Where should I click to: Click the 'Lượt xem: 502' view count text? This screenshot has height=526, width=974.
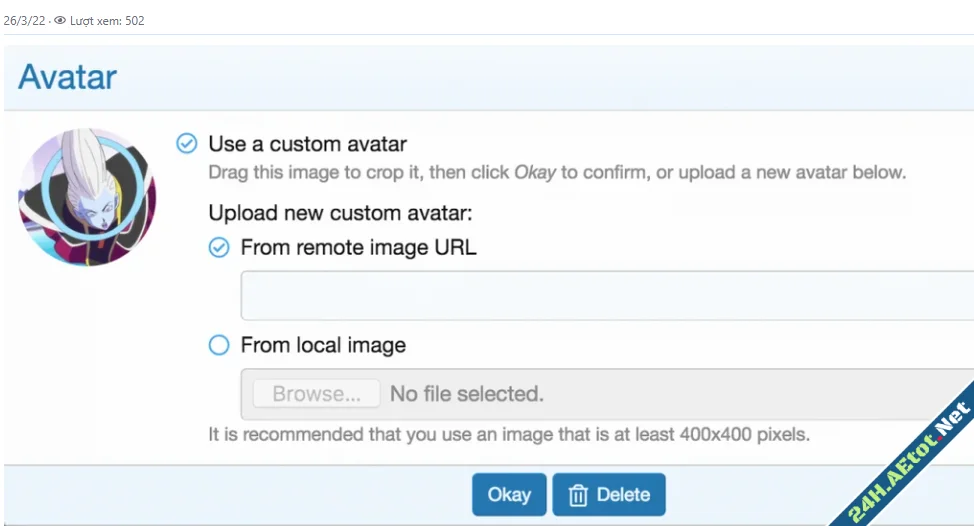click(x=107, y=20)
